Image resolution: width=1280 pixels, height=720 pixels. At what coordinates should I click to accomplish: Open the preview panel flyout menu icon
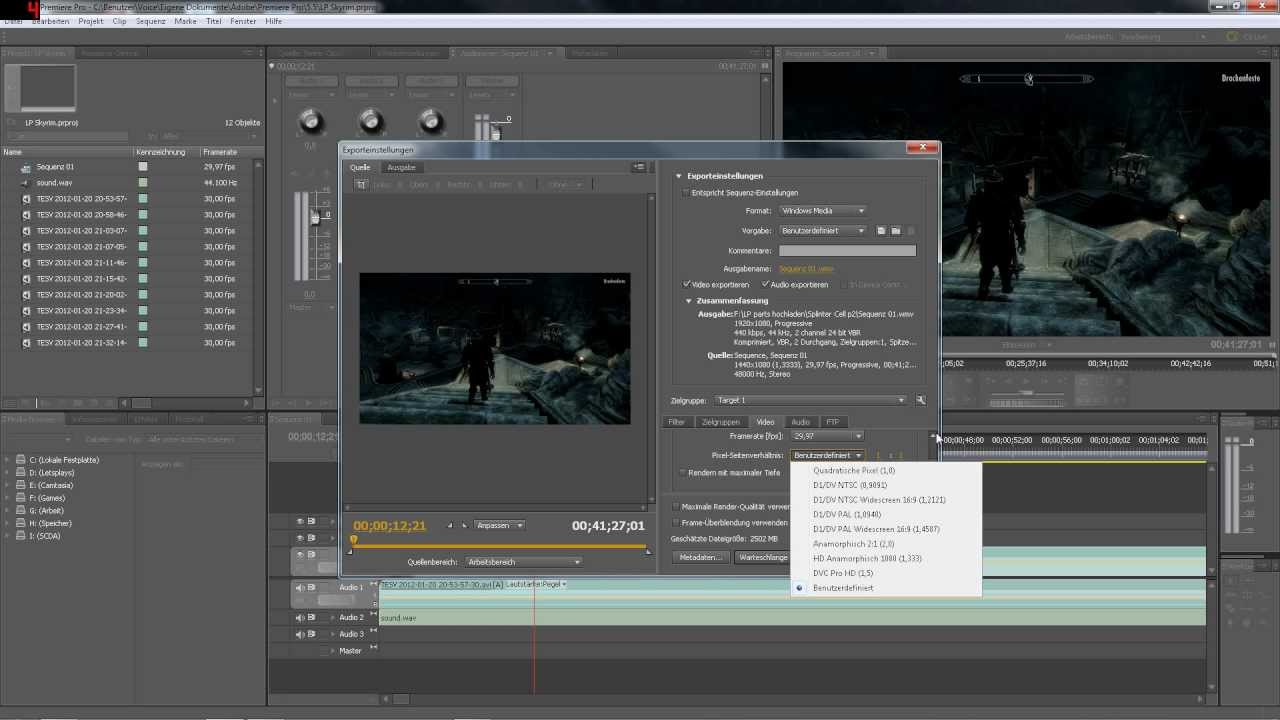click(x=639, y=167)
